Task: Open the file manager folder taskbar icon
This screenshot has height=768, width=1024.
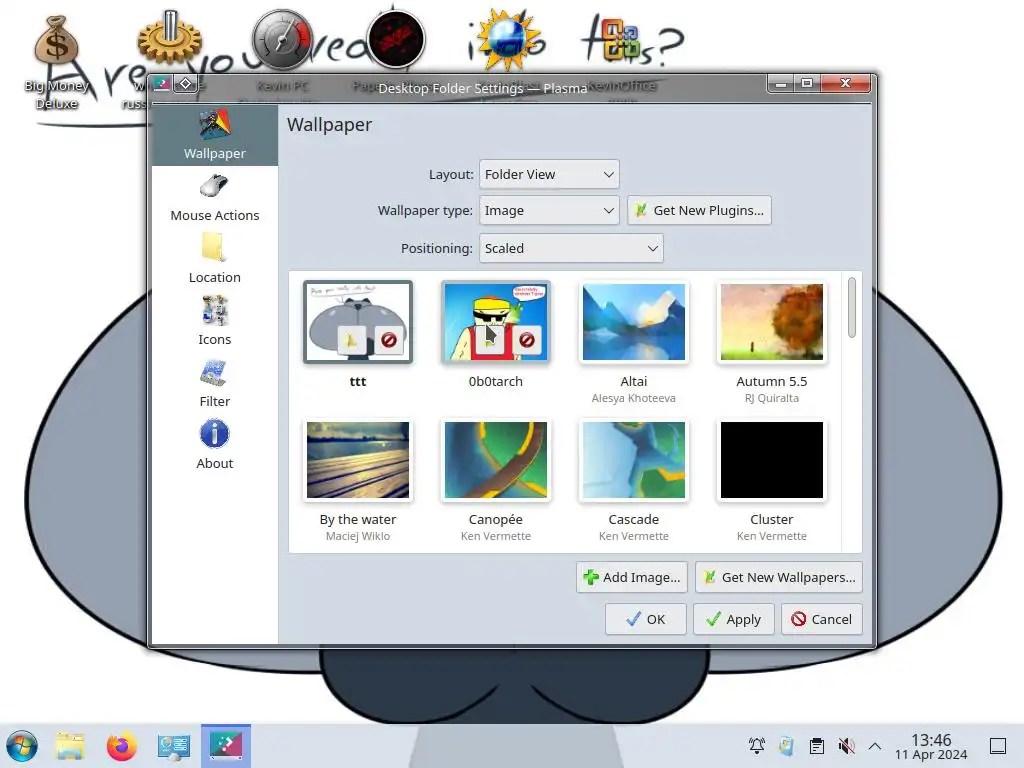Action: click(x=70, y=746)
